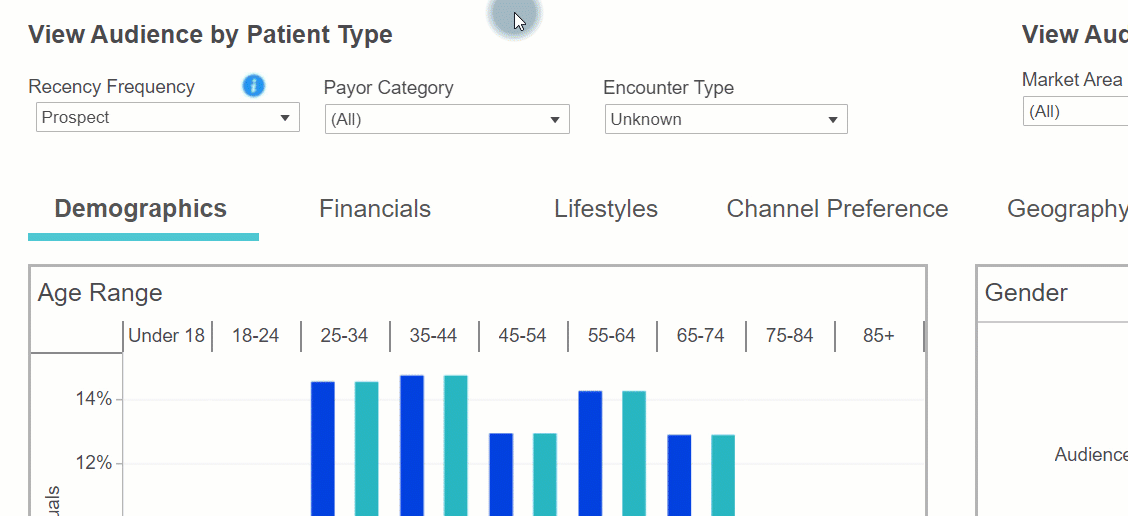
Task: Select the dark blue bar for ages 65-74
Action: (x=679, y=475)
